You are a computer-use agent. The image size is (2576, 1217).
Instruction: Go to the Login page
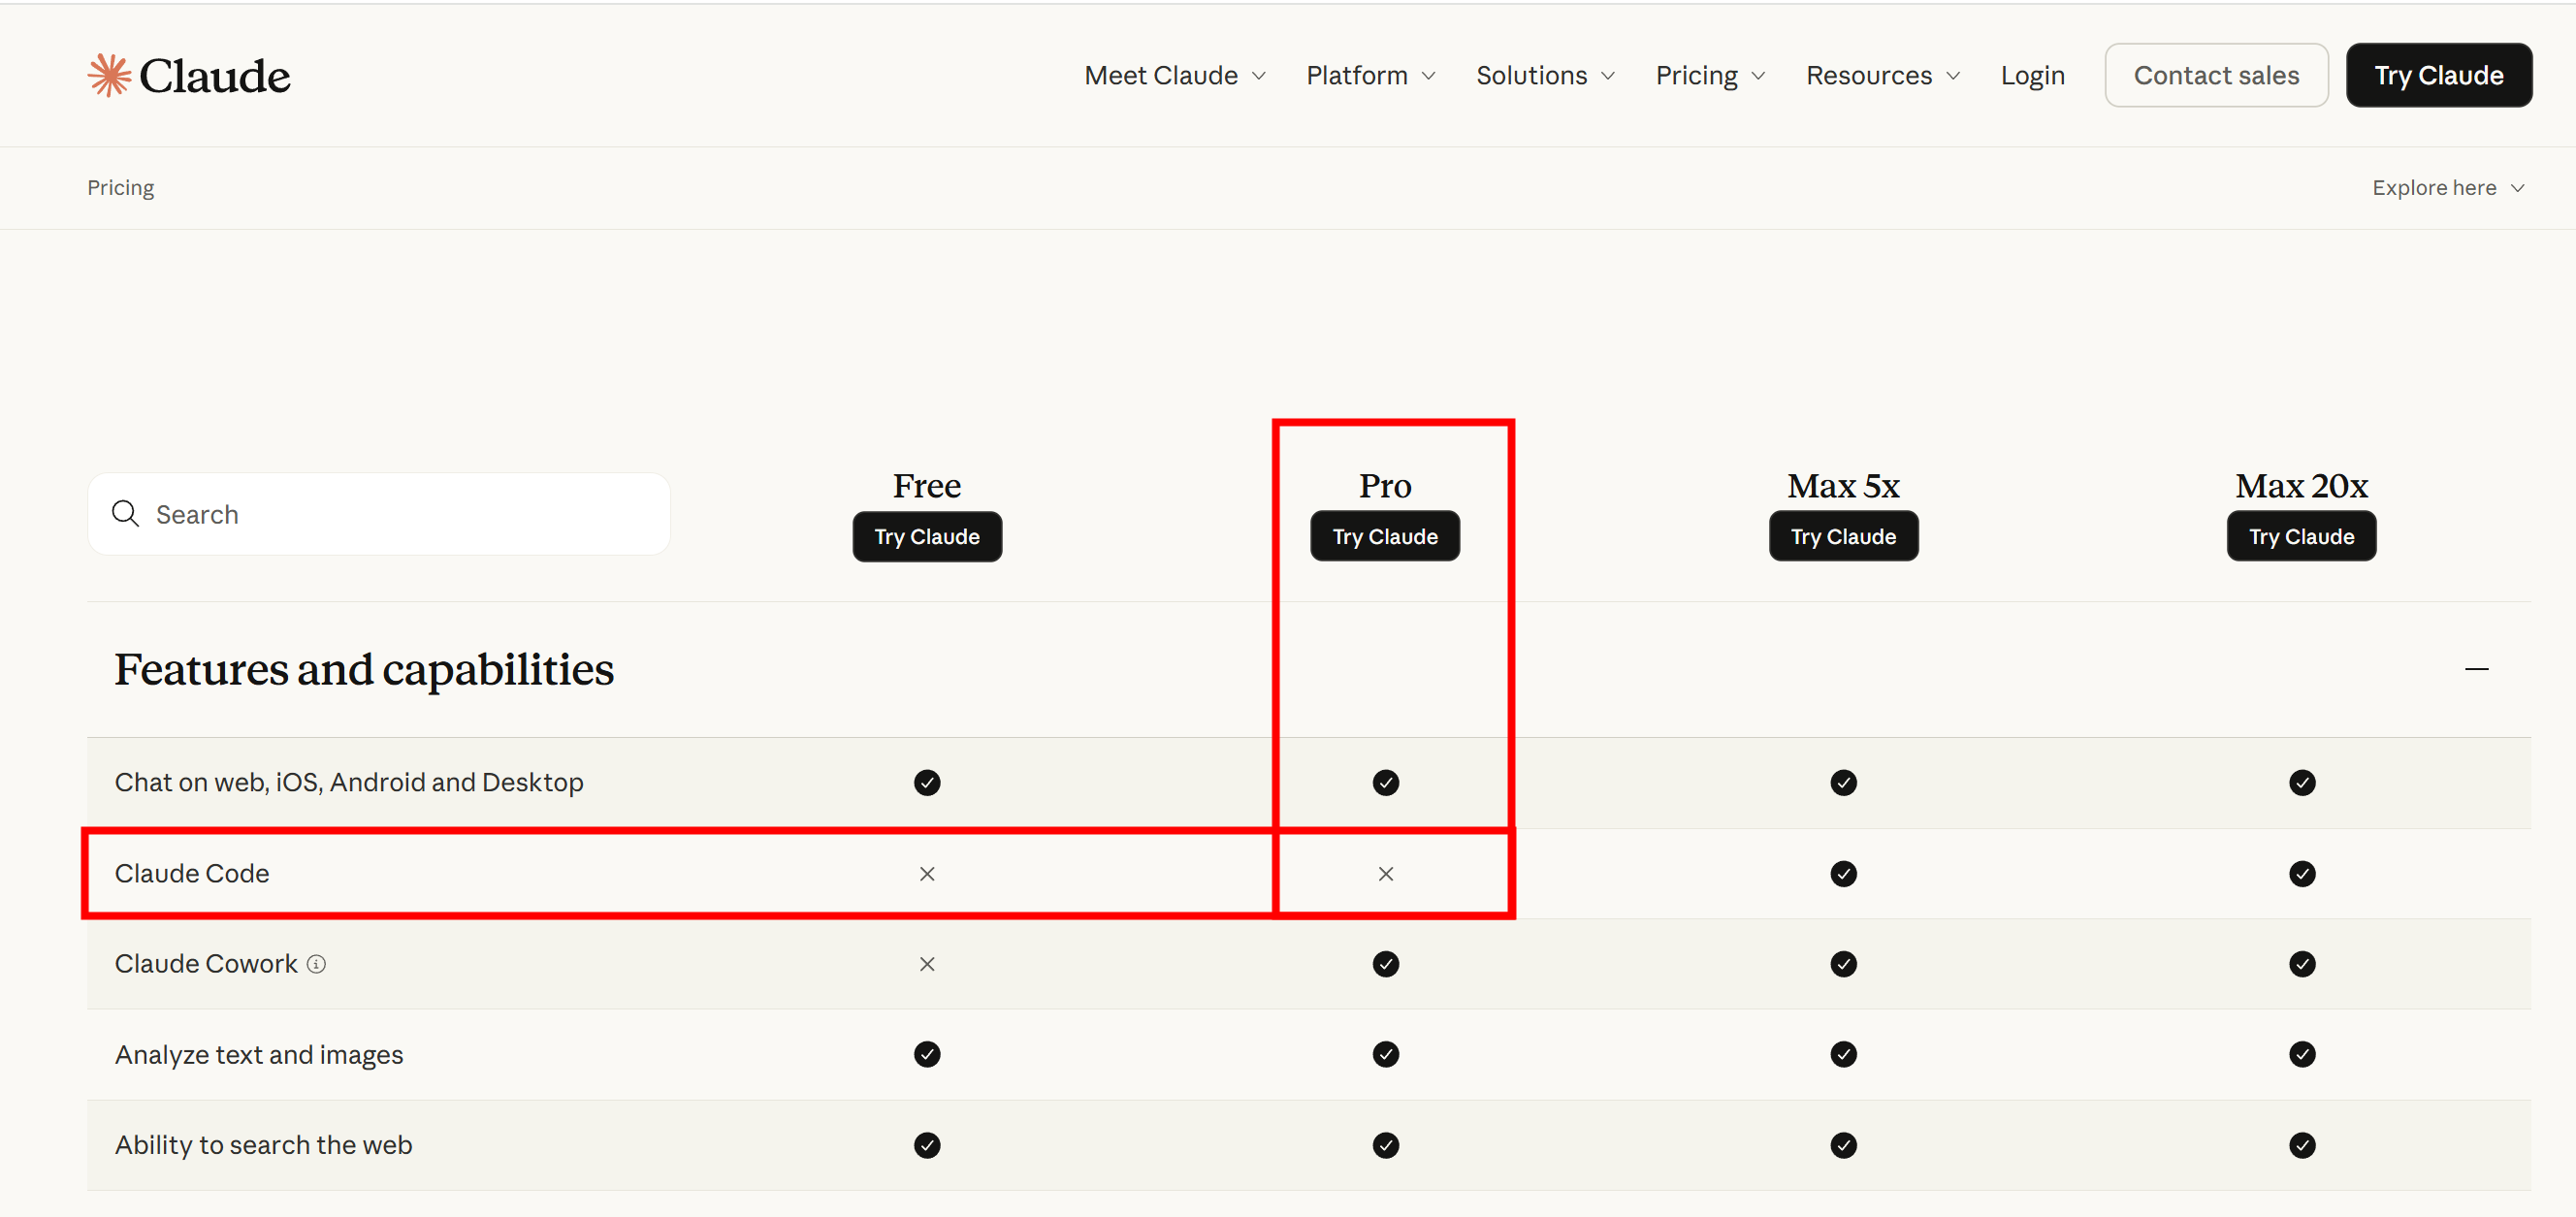coord(2032,75)
